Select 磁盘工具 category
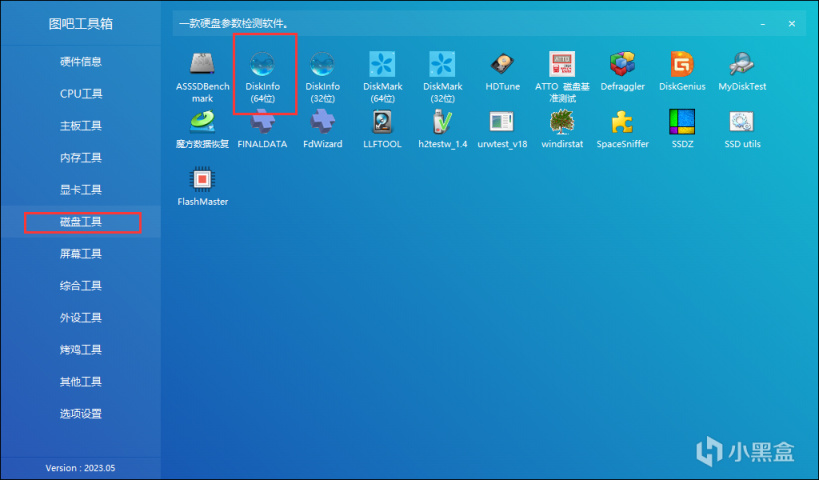 pos(80,221)
